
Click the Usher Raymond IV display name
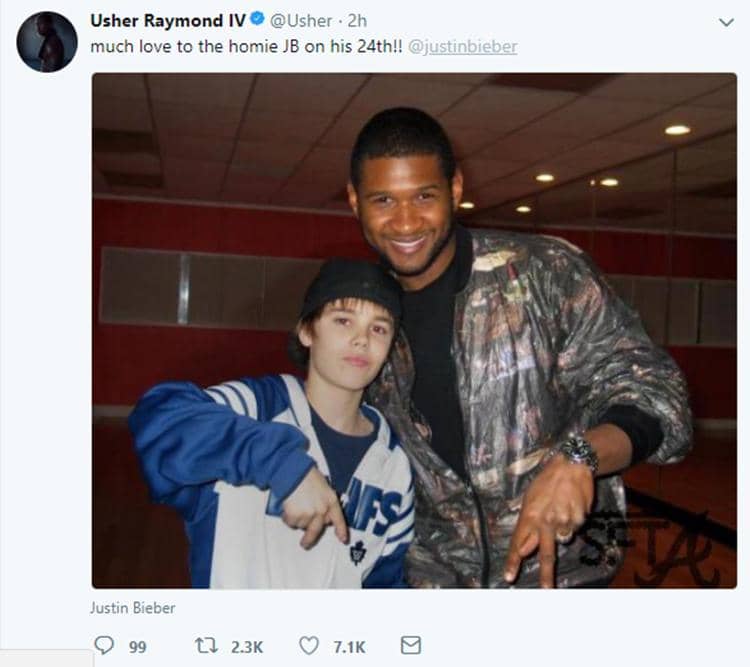[167, 21]
